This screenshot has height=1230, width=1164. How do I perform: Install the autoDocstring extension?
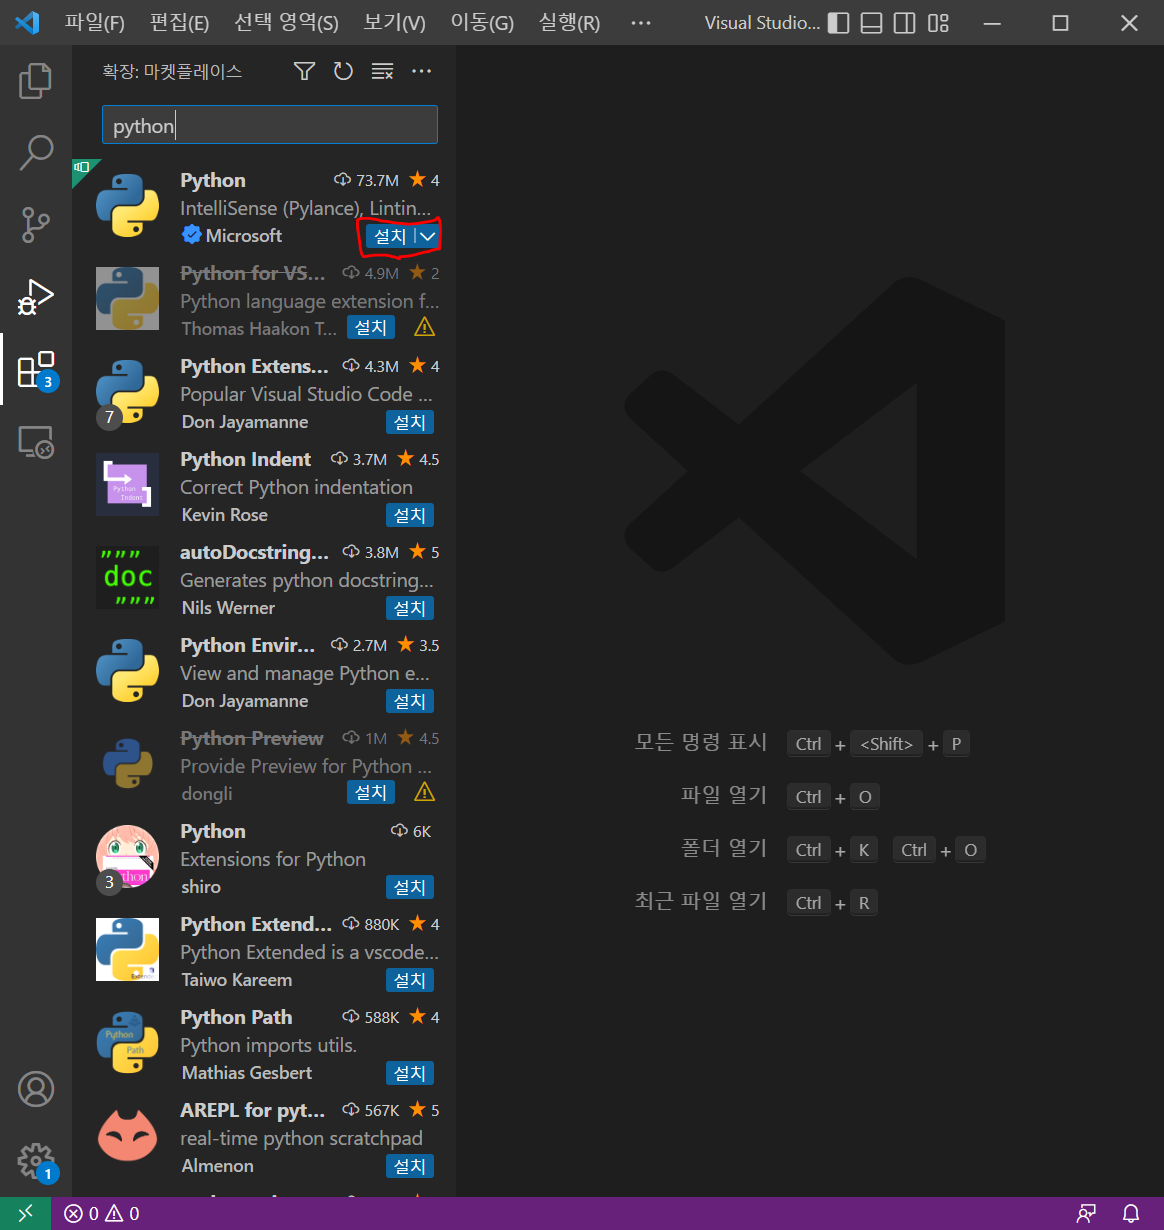410,608
